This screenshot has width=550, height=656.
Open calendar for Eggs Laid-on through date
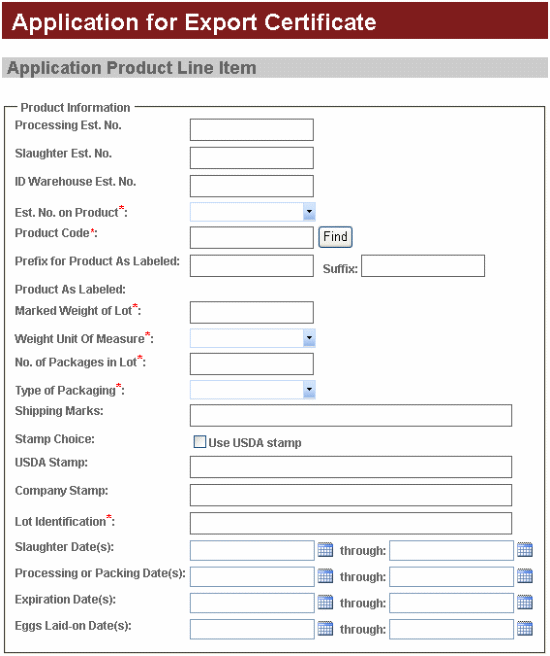524,629
